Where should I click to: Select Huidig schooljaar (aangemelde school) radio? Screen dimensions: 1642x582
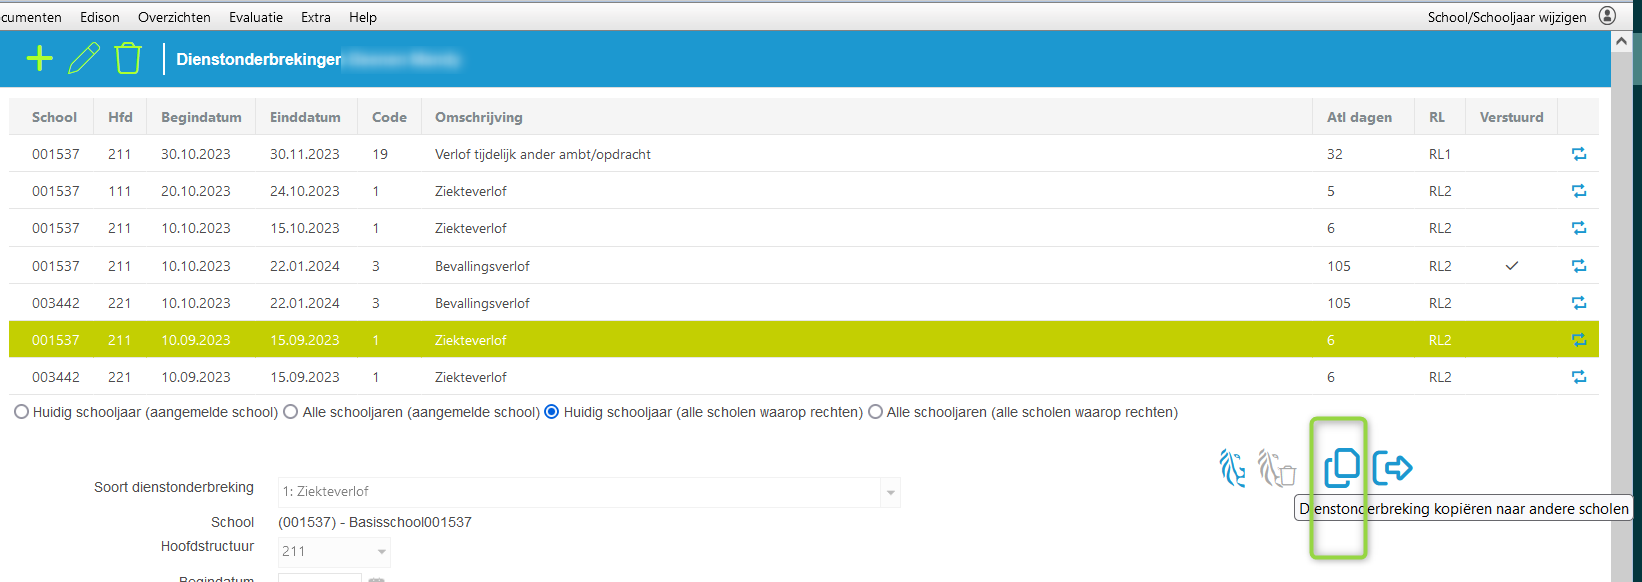[x=21, y=412]
